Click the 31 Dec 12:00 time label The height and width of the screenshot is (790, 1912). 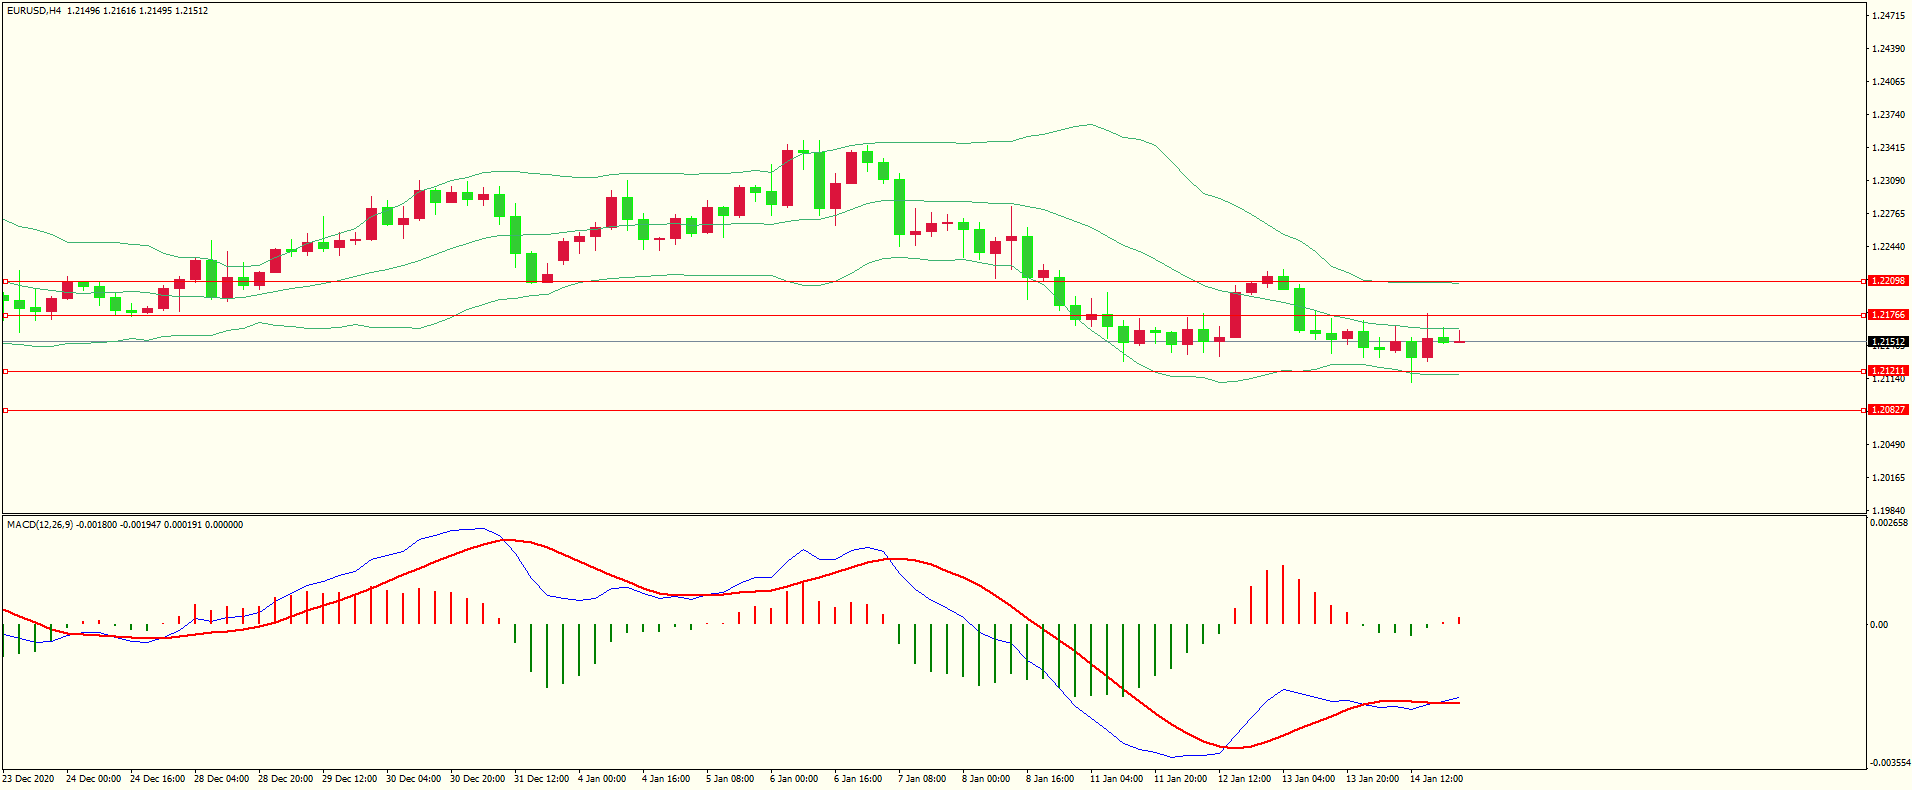click(541, 779)
